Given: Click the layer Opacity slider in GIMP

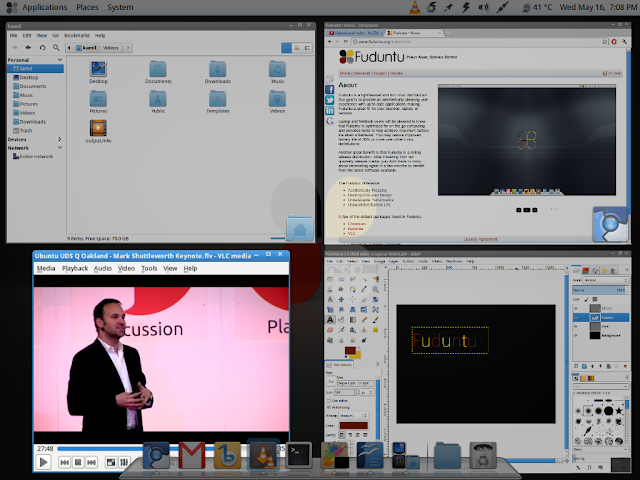Looking at the screenshot, I should pos(599,290).
